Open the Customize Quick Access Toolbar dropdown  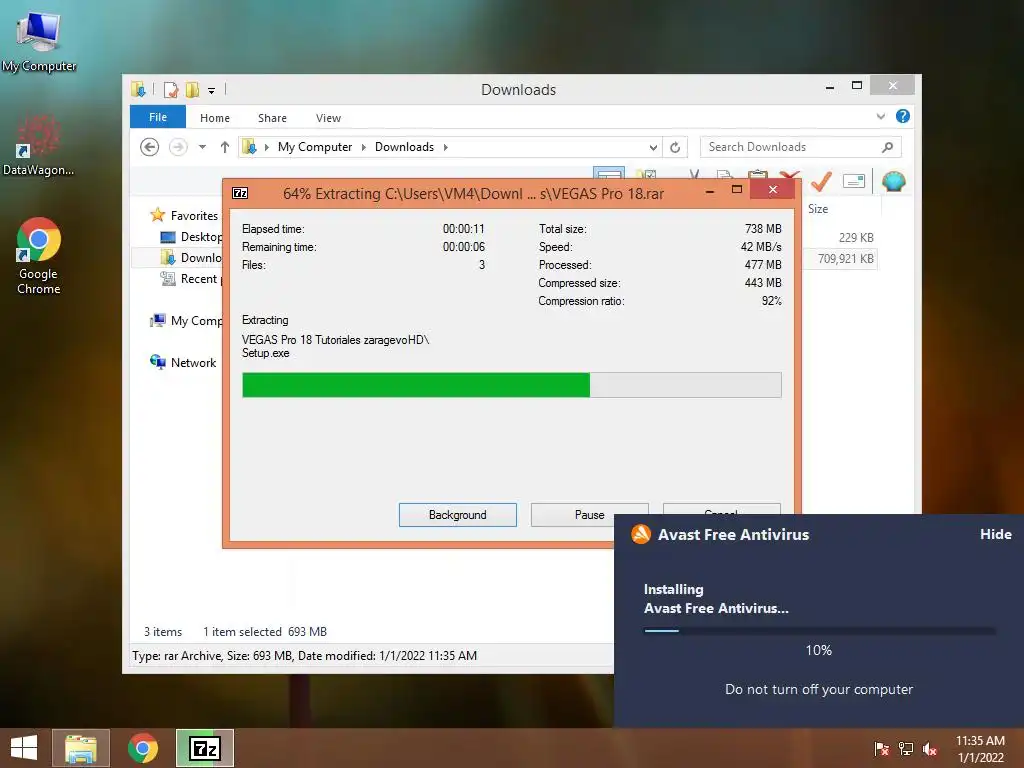coord(212,90)
